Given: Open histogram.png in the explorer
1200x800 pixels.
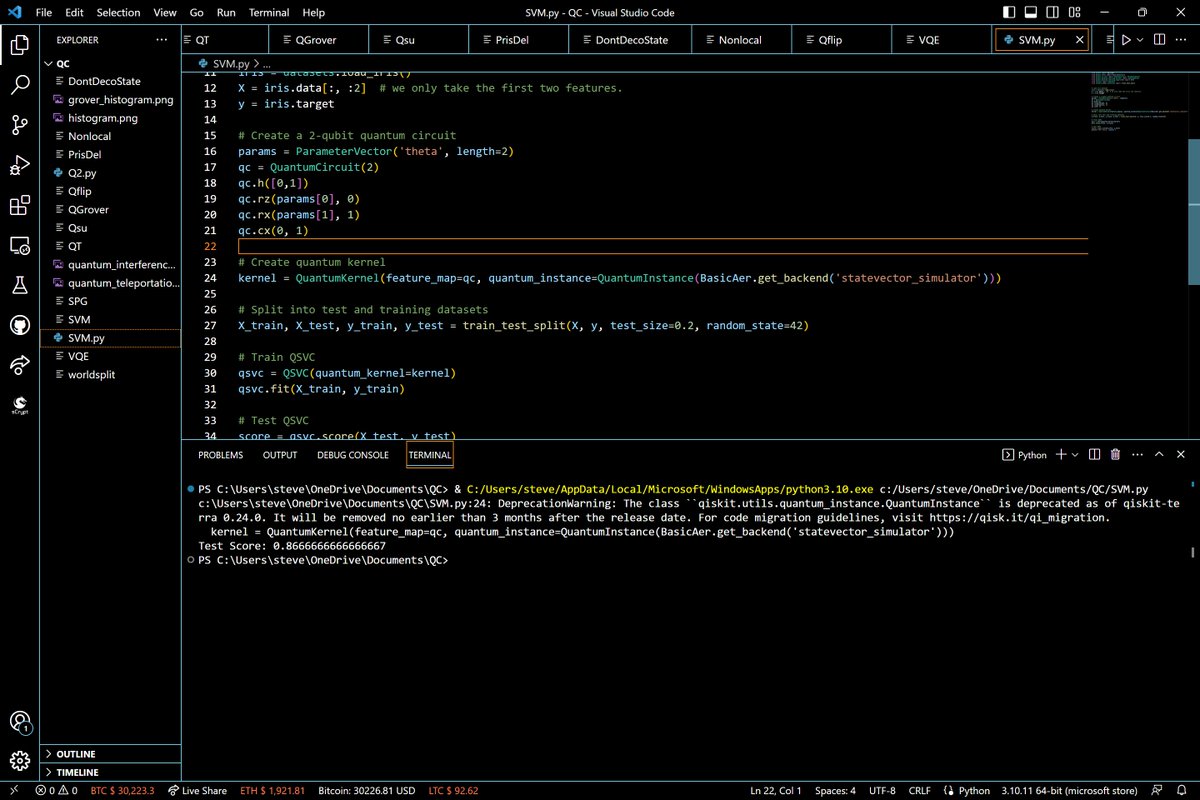Looking at the screenshot, I should [x=102, y=118].
